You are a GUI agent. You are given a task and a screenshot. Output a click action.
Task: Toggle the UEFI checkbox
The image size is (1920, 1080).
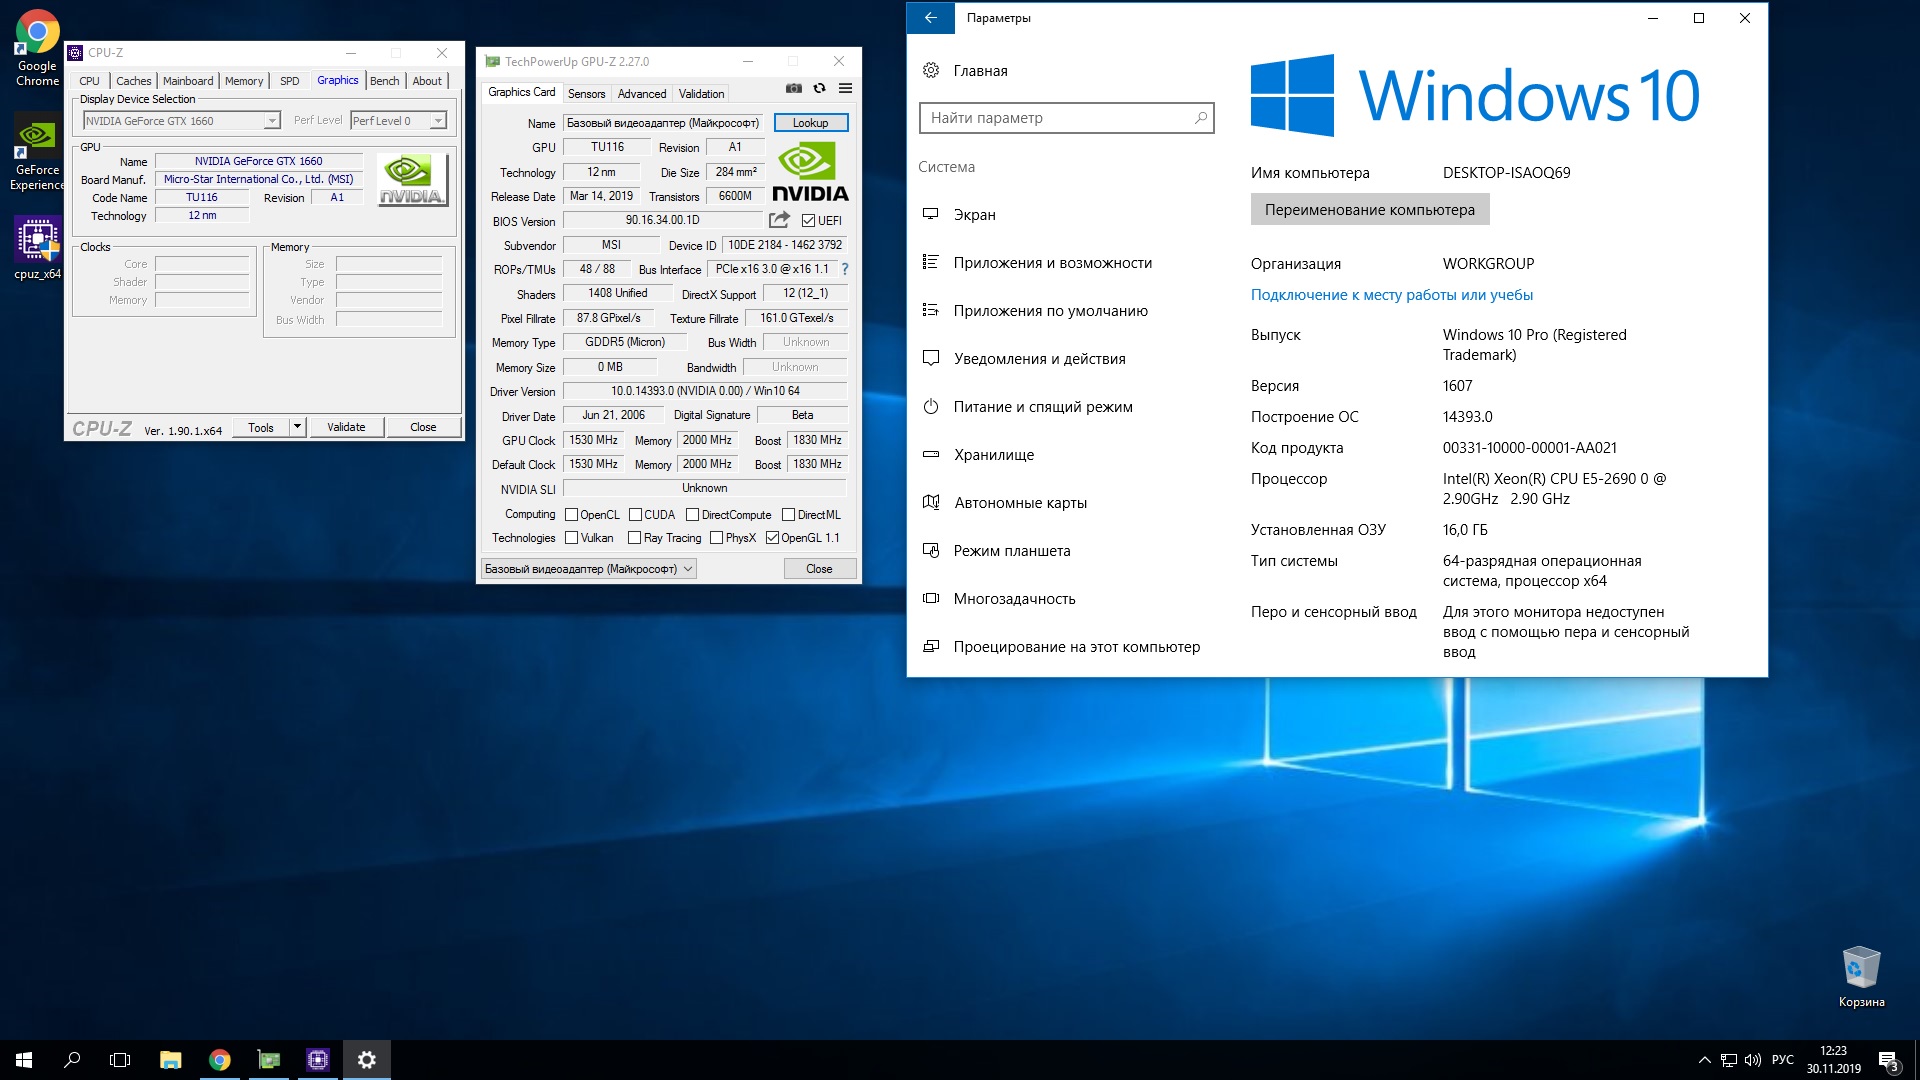[809, 221]
